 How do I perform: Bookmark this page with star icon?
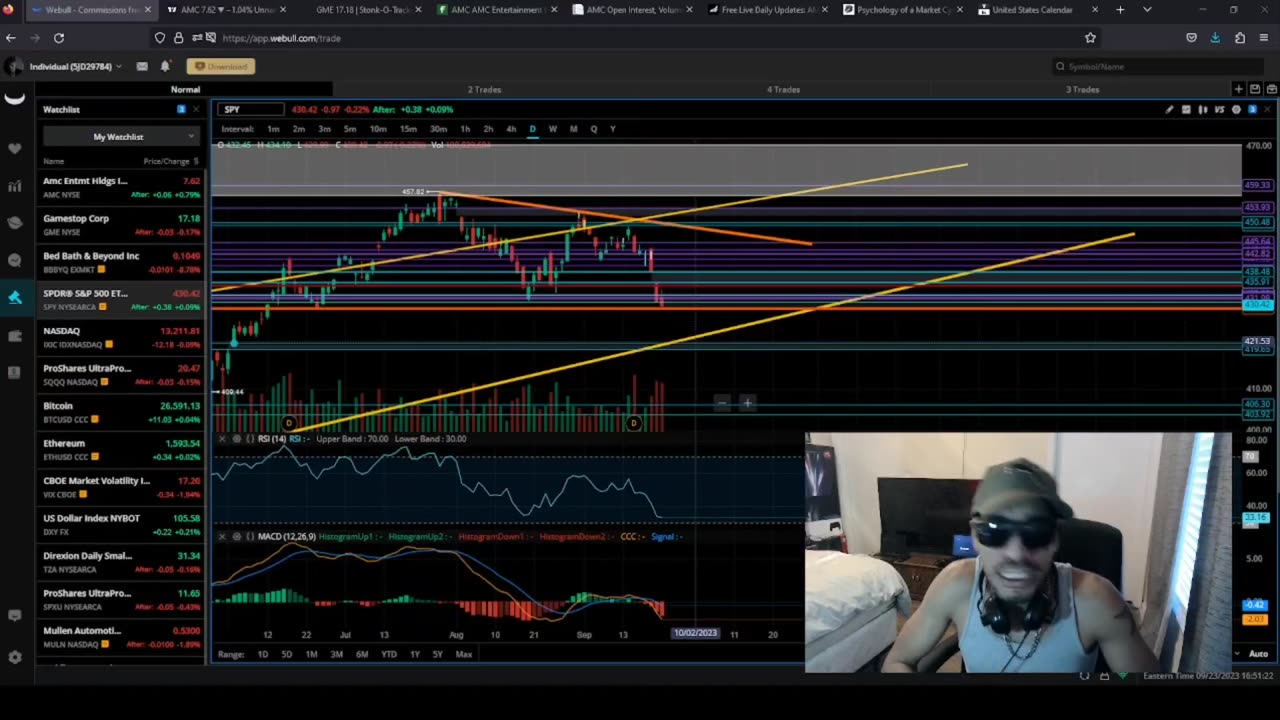point(1090,38)
